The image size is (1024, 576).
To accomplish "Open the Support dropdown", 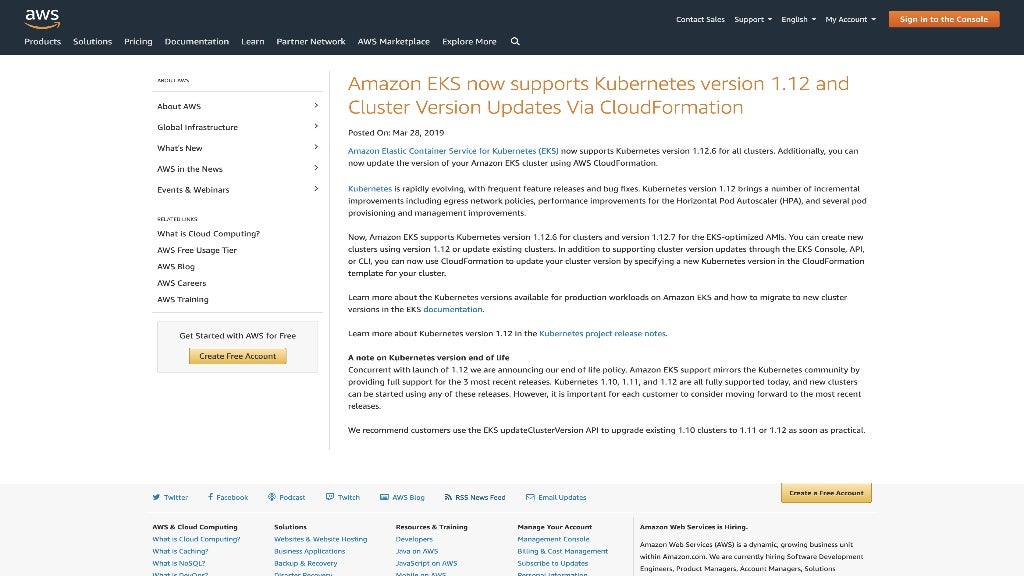I will pyautogui.click(x=753, y=20).
